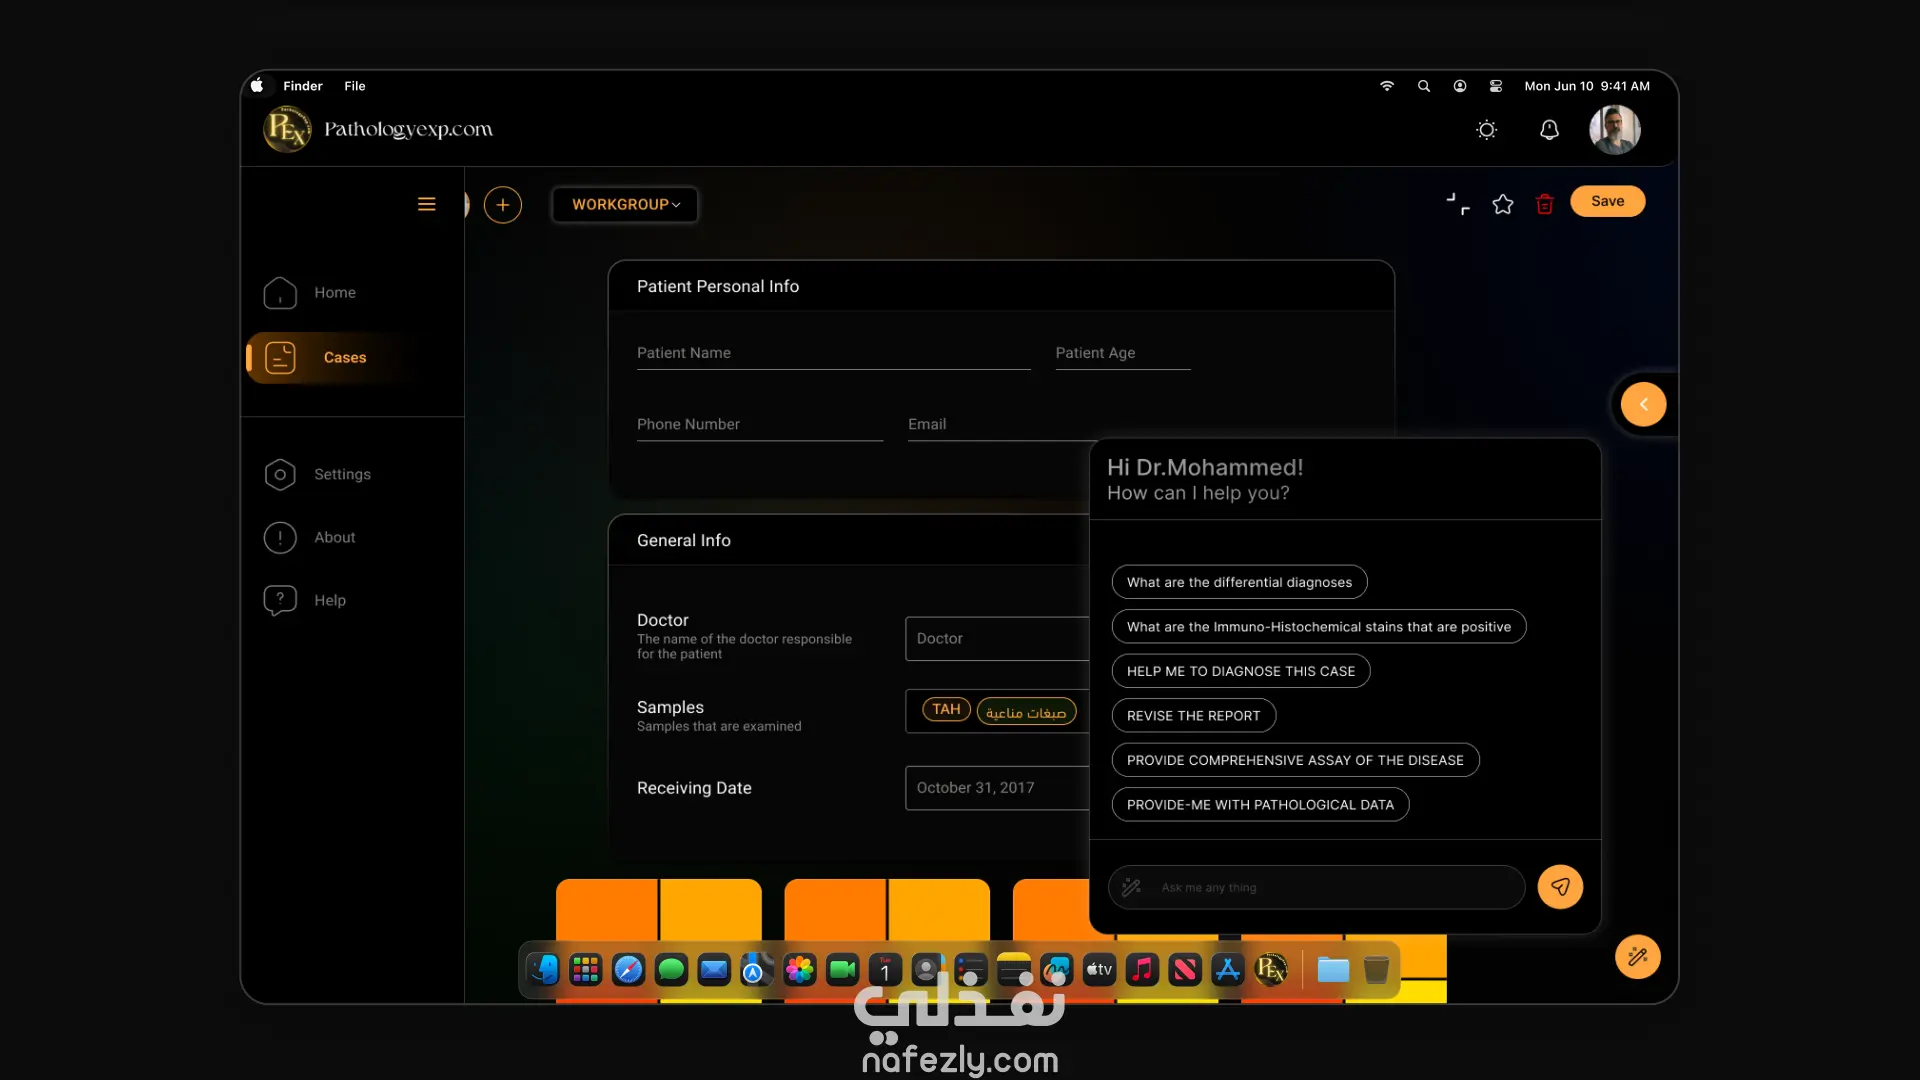
Task: Select HELP ME TO DIAGNOSE THIS CASE suggestion
Action: (1240, 671)
